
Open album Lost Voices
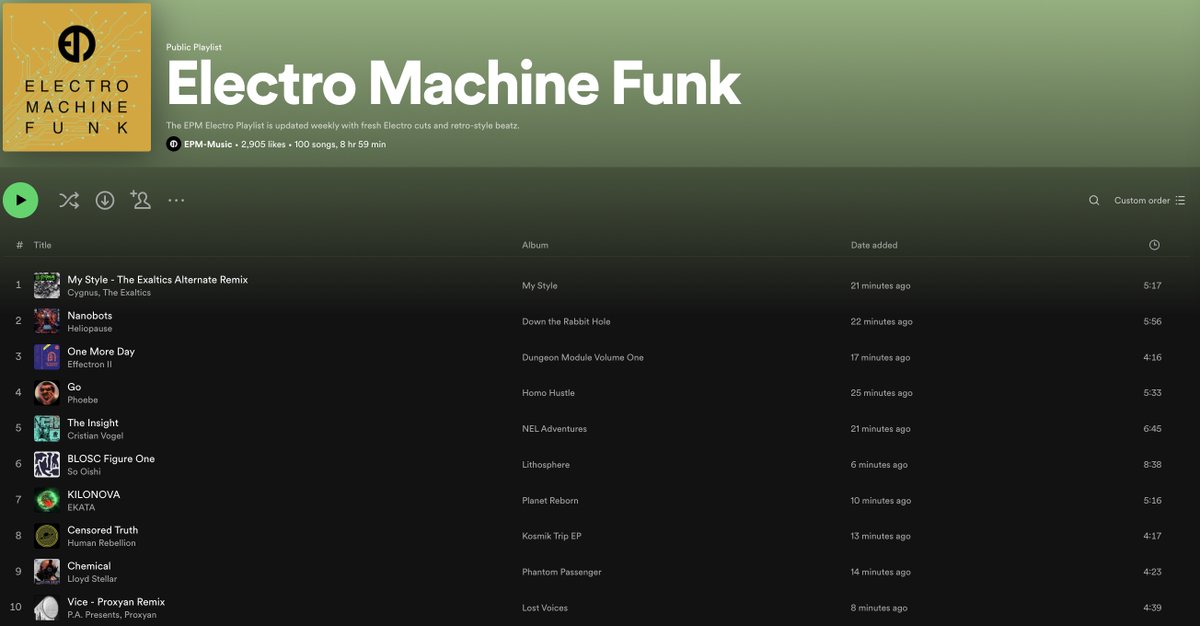pos(545,608)
